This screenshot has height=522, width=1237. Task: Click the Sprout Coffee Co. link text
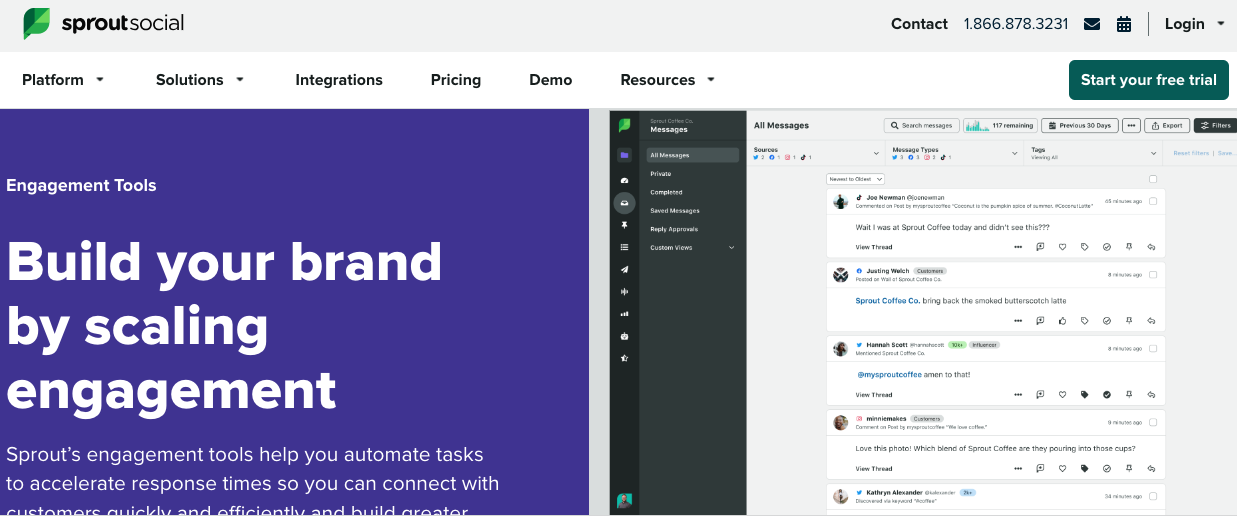(x=888, y=301)
